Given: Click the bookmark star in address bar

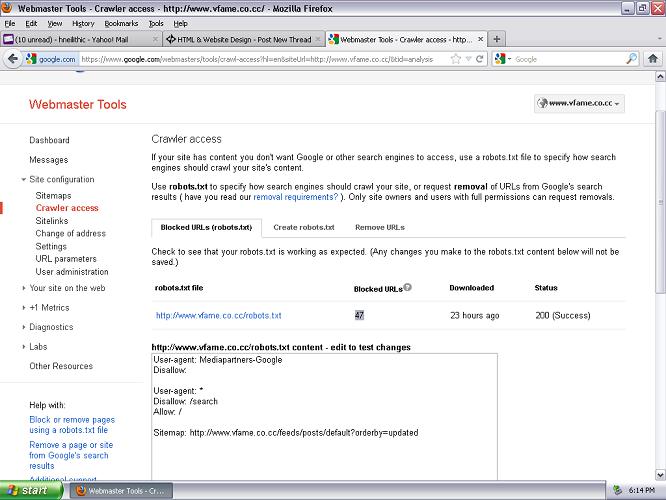Looking at the screenshot, I should [x=456, y=59].
